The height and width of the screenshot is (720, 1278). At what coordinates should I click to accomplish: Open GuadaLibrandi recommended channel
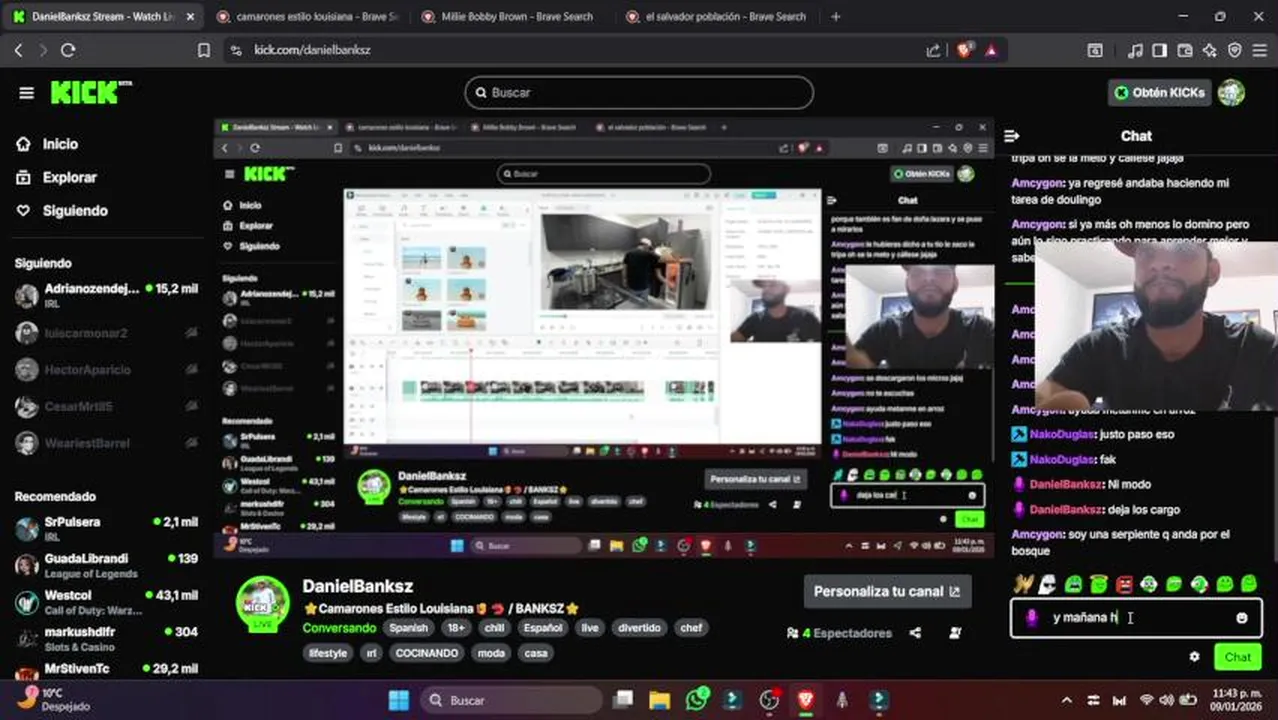[106, 565]
